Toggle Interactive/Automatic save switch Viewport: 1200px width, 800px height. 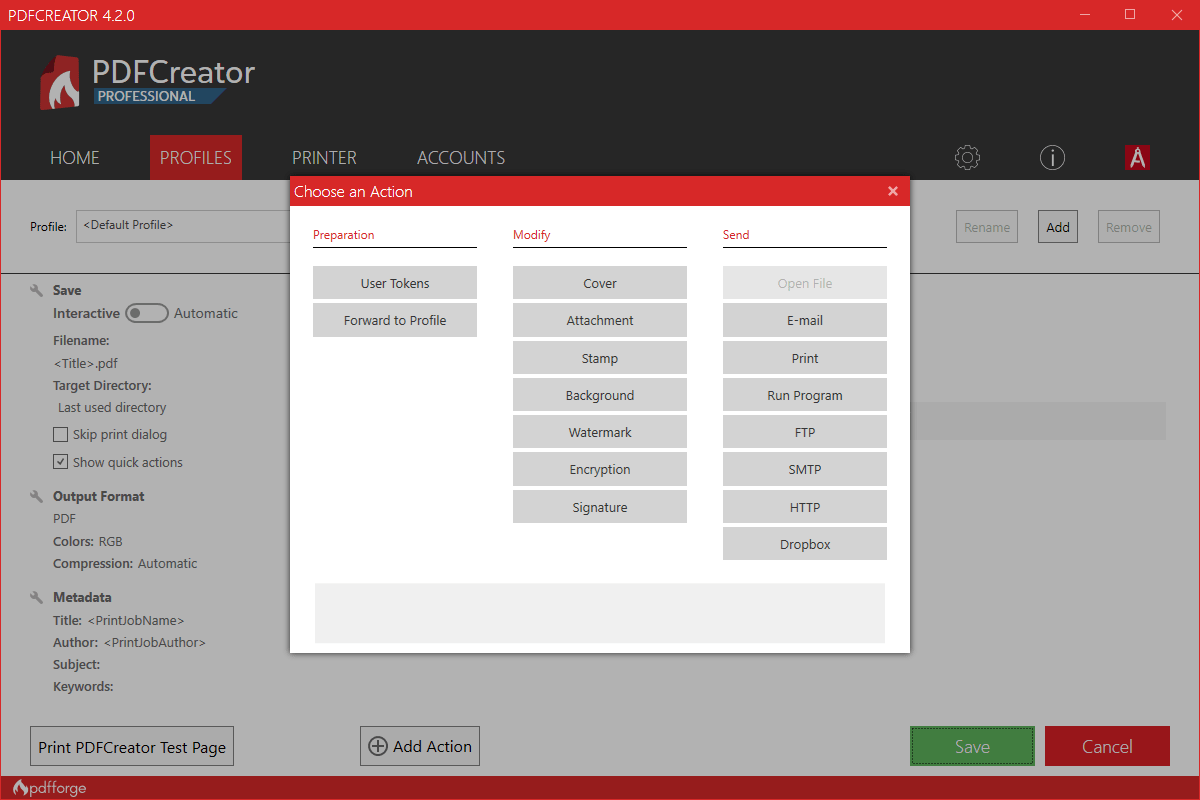(147, 313)
